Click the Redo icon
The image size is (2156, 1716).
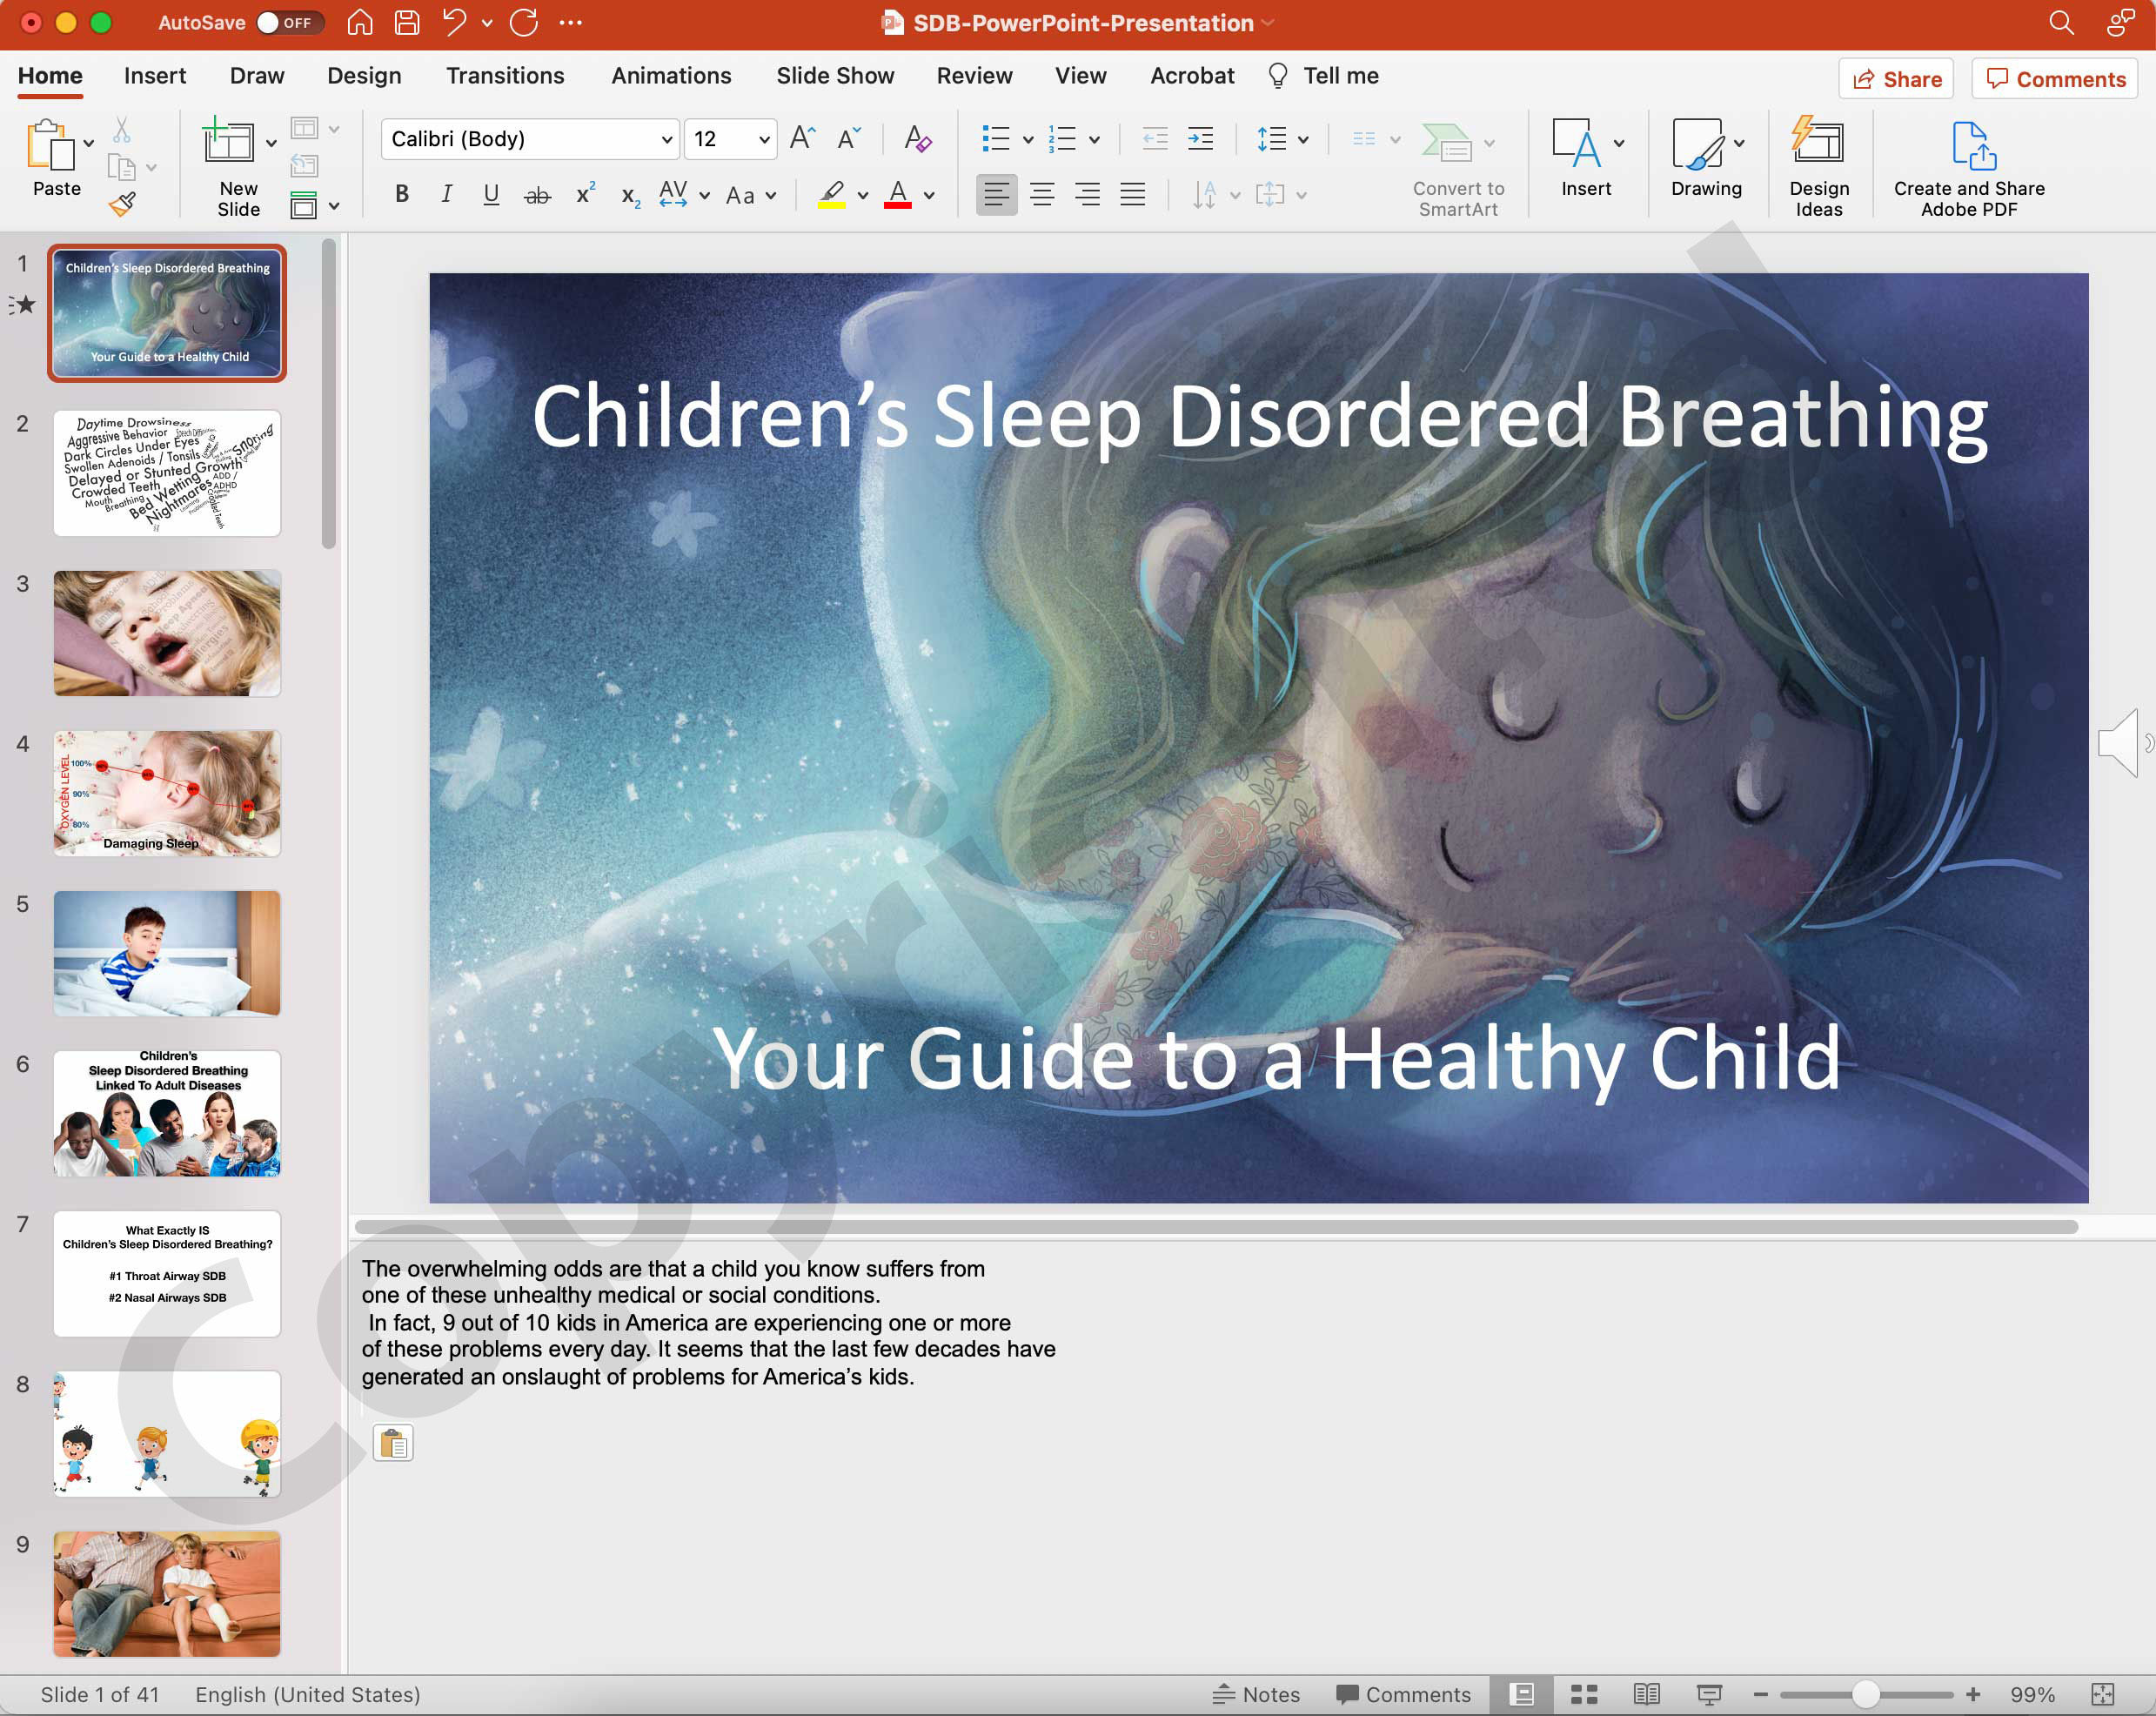(524, 23)
